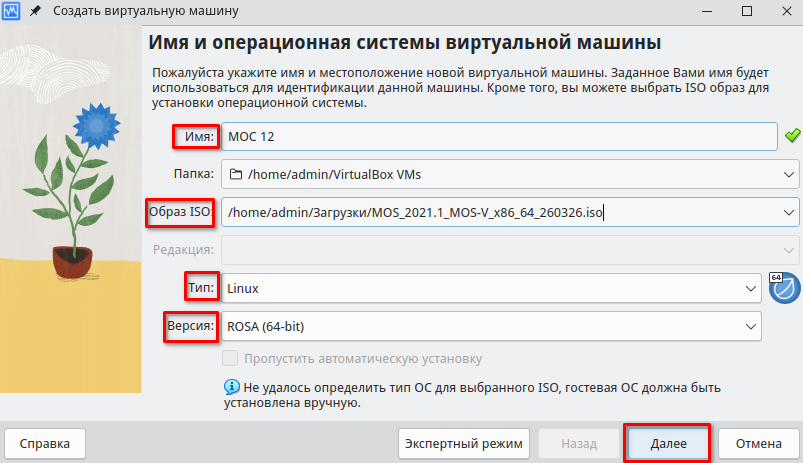Click the Справка help button
This screenshot has height=463, width=803.
pyautogui.click(x=45, y=443)
